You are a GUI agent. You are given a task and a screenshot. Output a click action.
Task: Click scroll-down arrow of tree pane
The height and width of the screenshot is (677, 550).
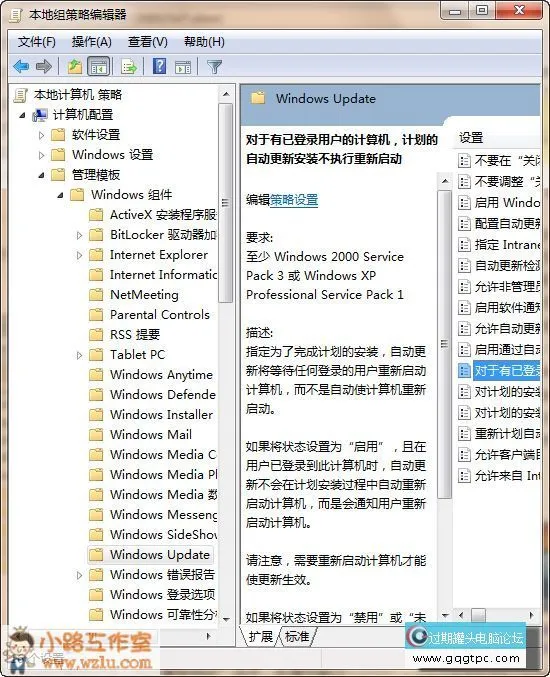(226, 620)
